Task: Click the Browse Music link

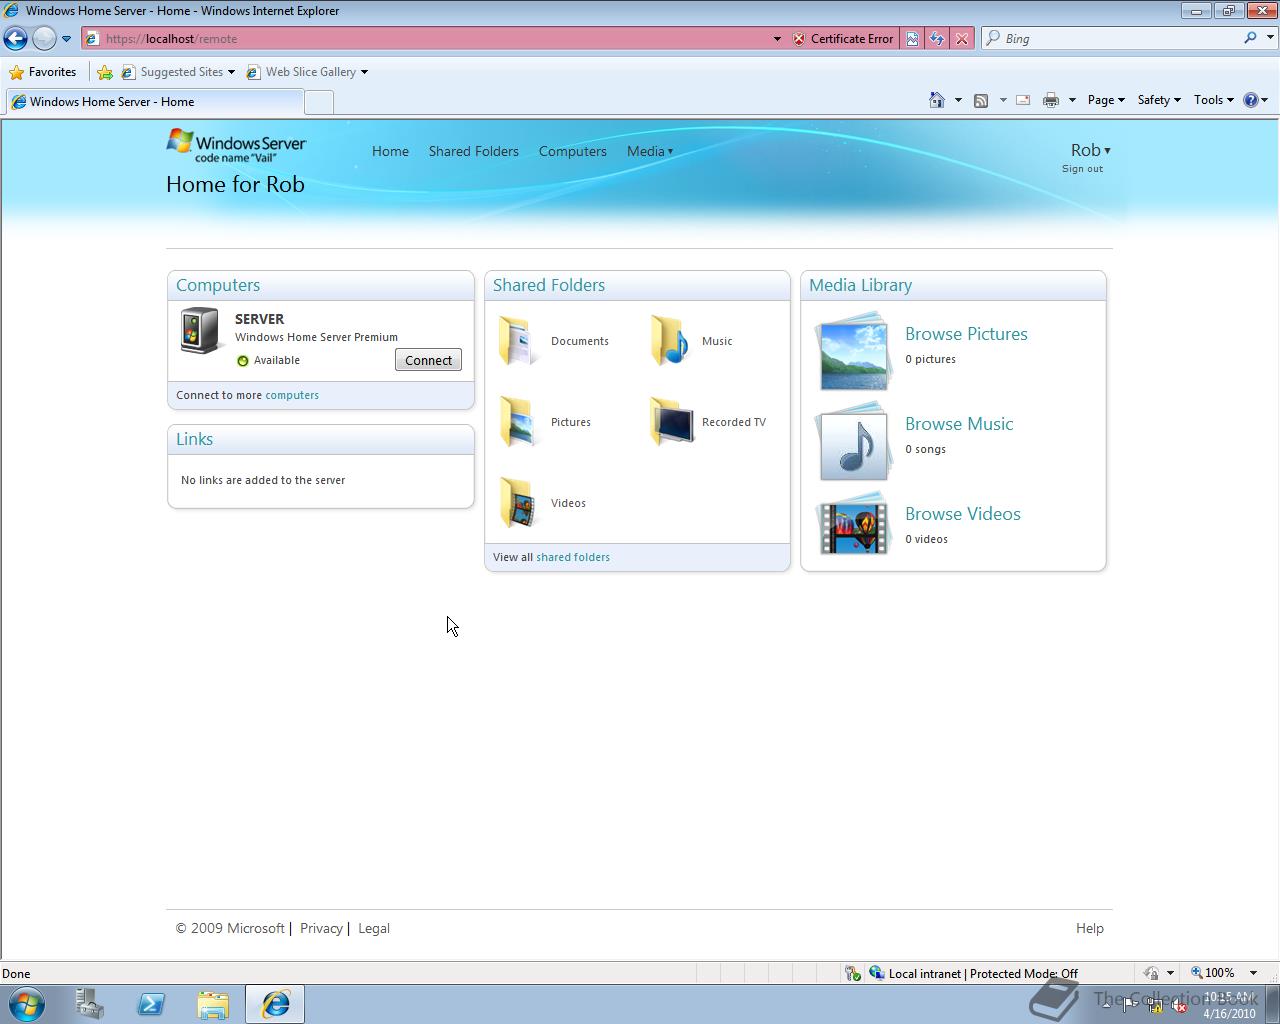Action: tap(959, 424)
